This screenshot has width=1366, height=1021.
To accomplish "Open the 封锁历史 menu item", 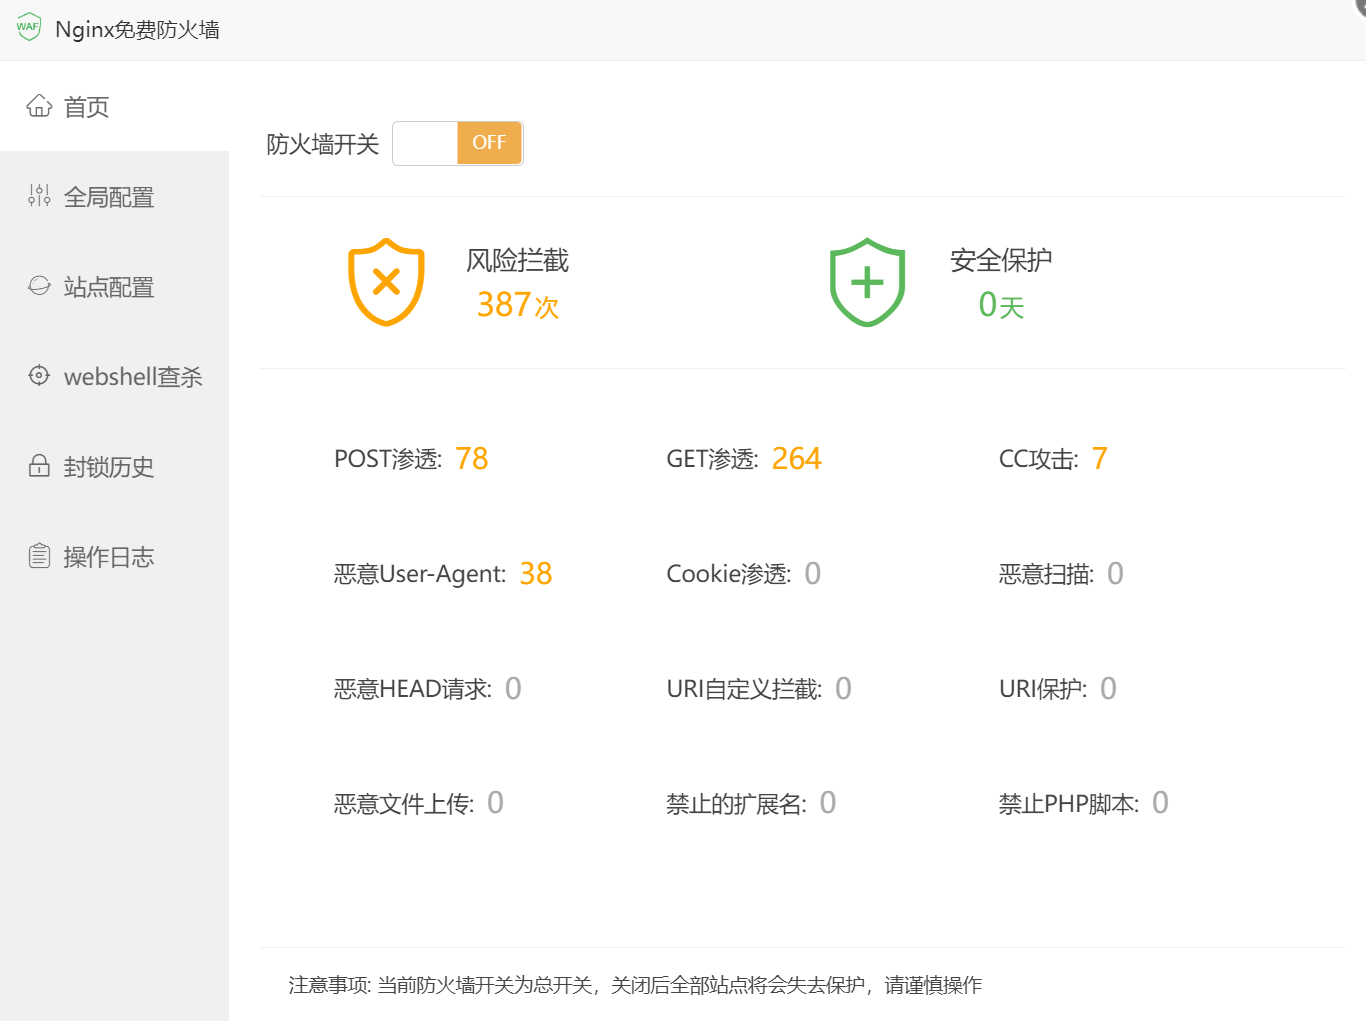I will (114, 466).
